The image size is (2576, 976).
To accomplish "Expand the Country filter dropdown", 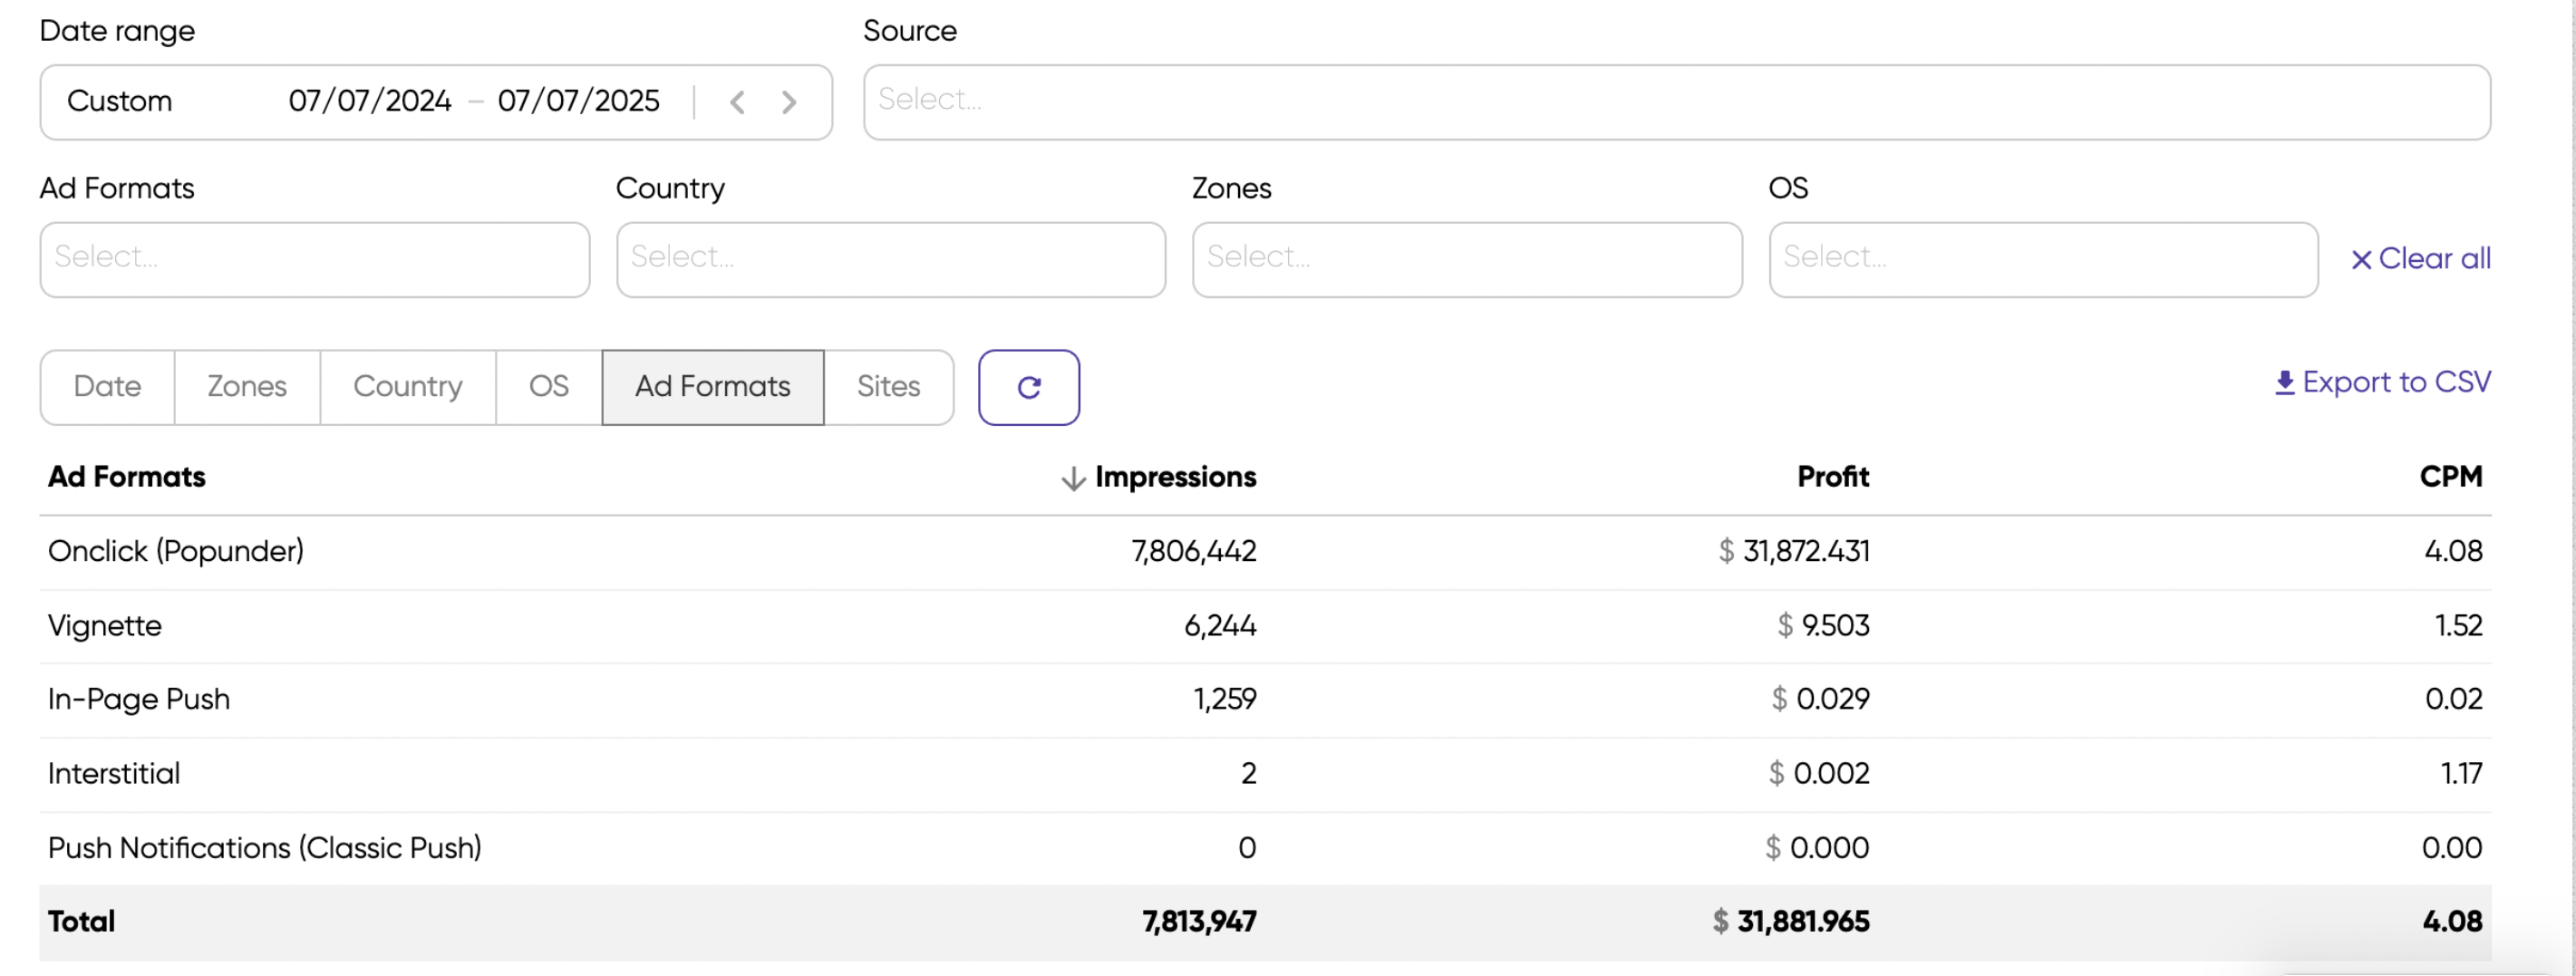I will click(x=890, y=259).
